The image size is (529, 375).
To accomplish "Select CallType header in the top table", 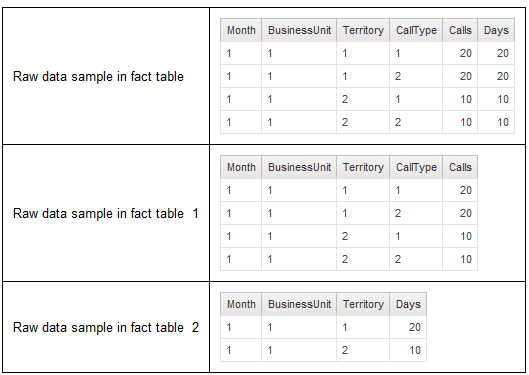I will (416, 30).
